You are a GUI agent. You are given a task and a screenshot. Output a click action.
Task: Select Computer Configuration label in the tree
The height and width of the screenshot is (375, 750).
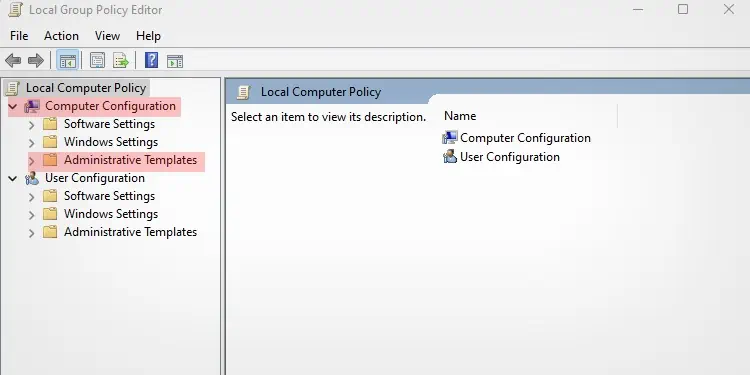pos(110,106)
